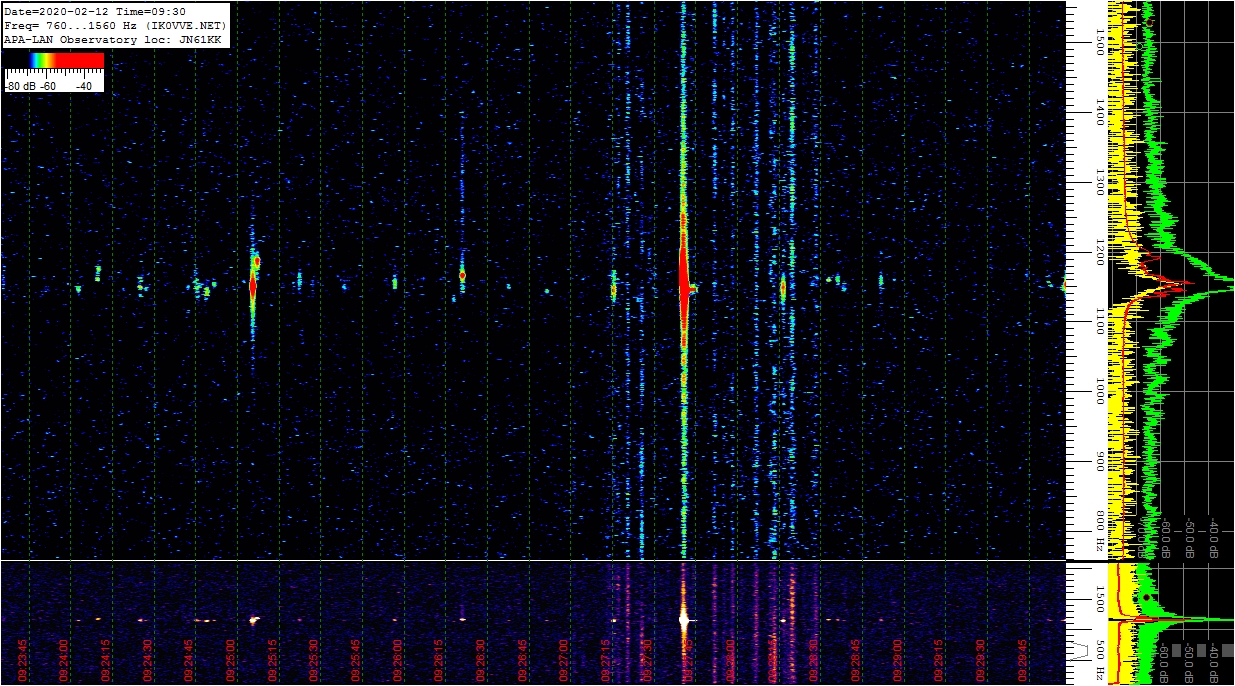Click the 1500 label on the upper frequency axis

tap(1100, 42)
